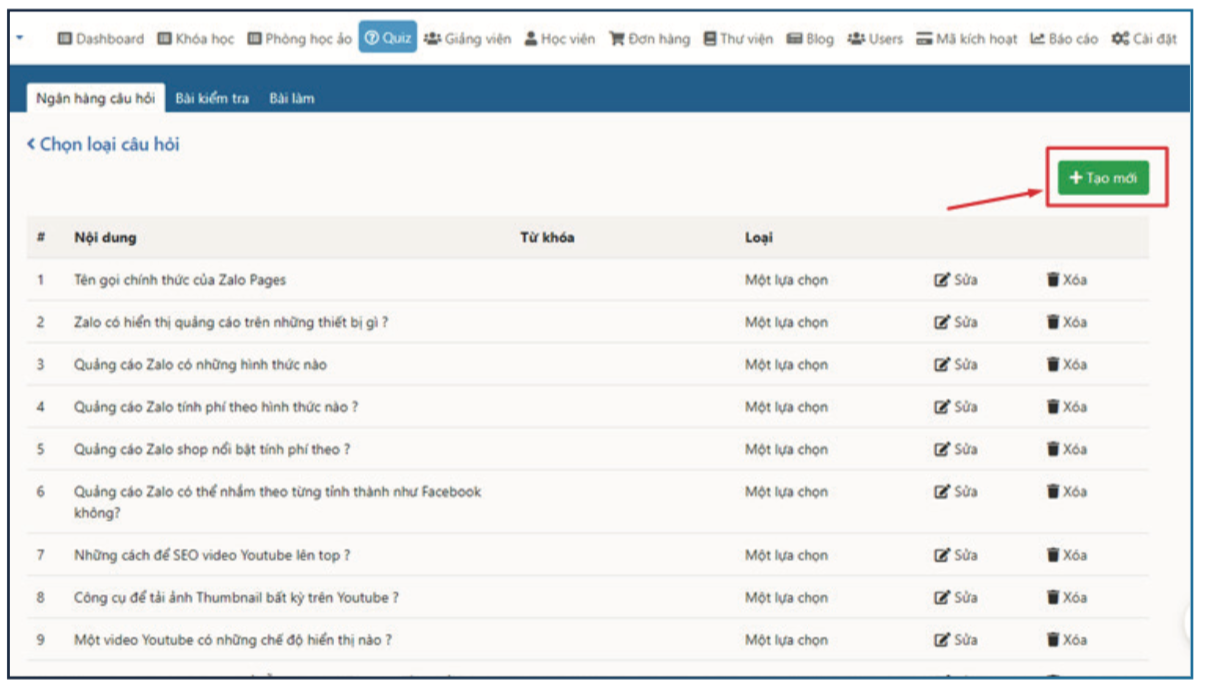Click the green Tạo mới button
1206x694 pixels.
coord(1103,178)
